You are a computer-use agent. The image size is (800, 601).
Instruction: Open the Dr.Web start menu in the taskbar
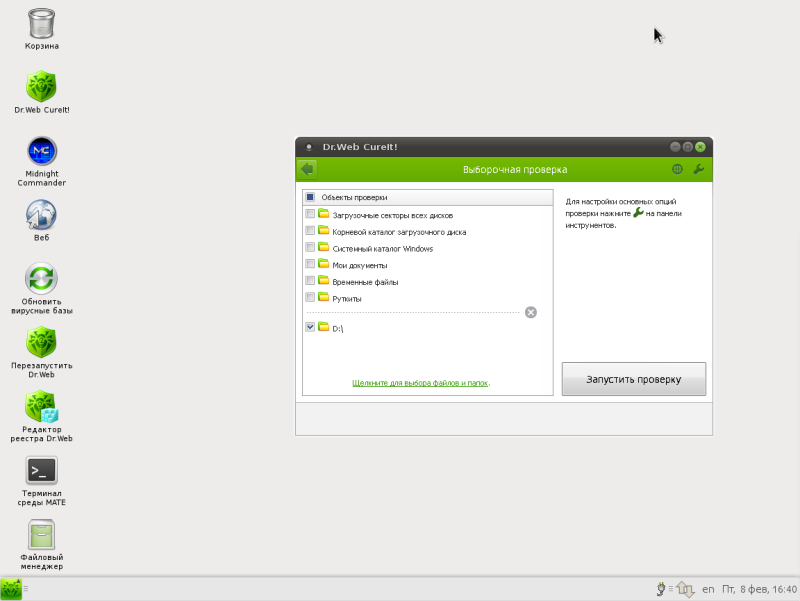(11, 589)
